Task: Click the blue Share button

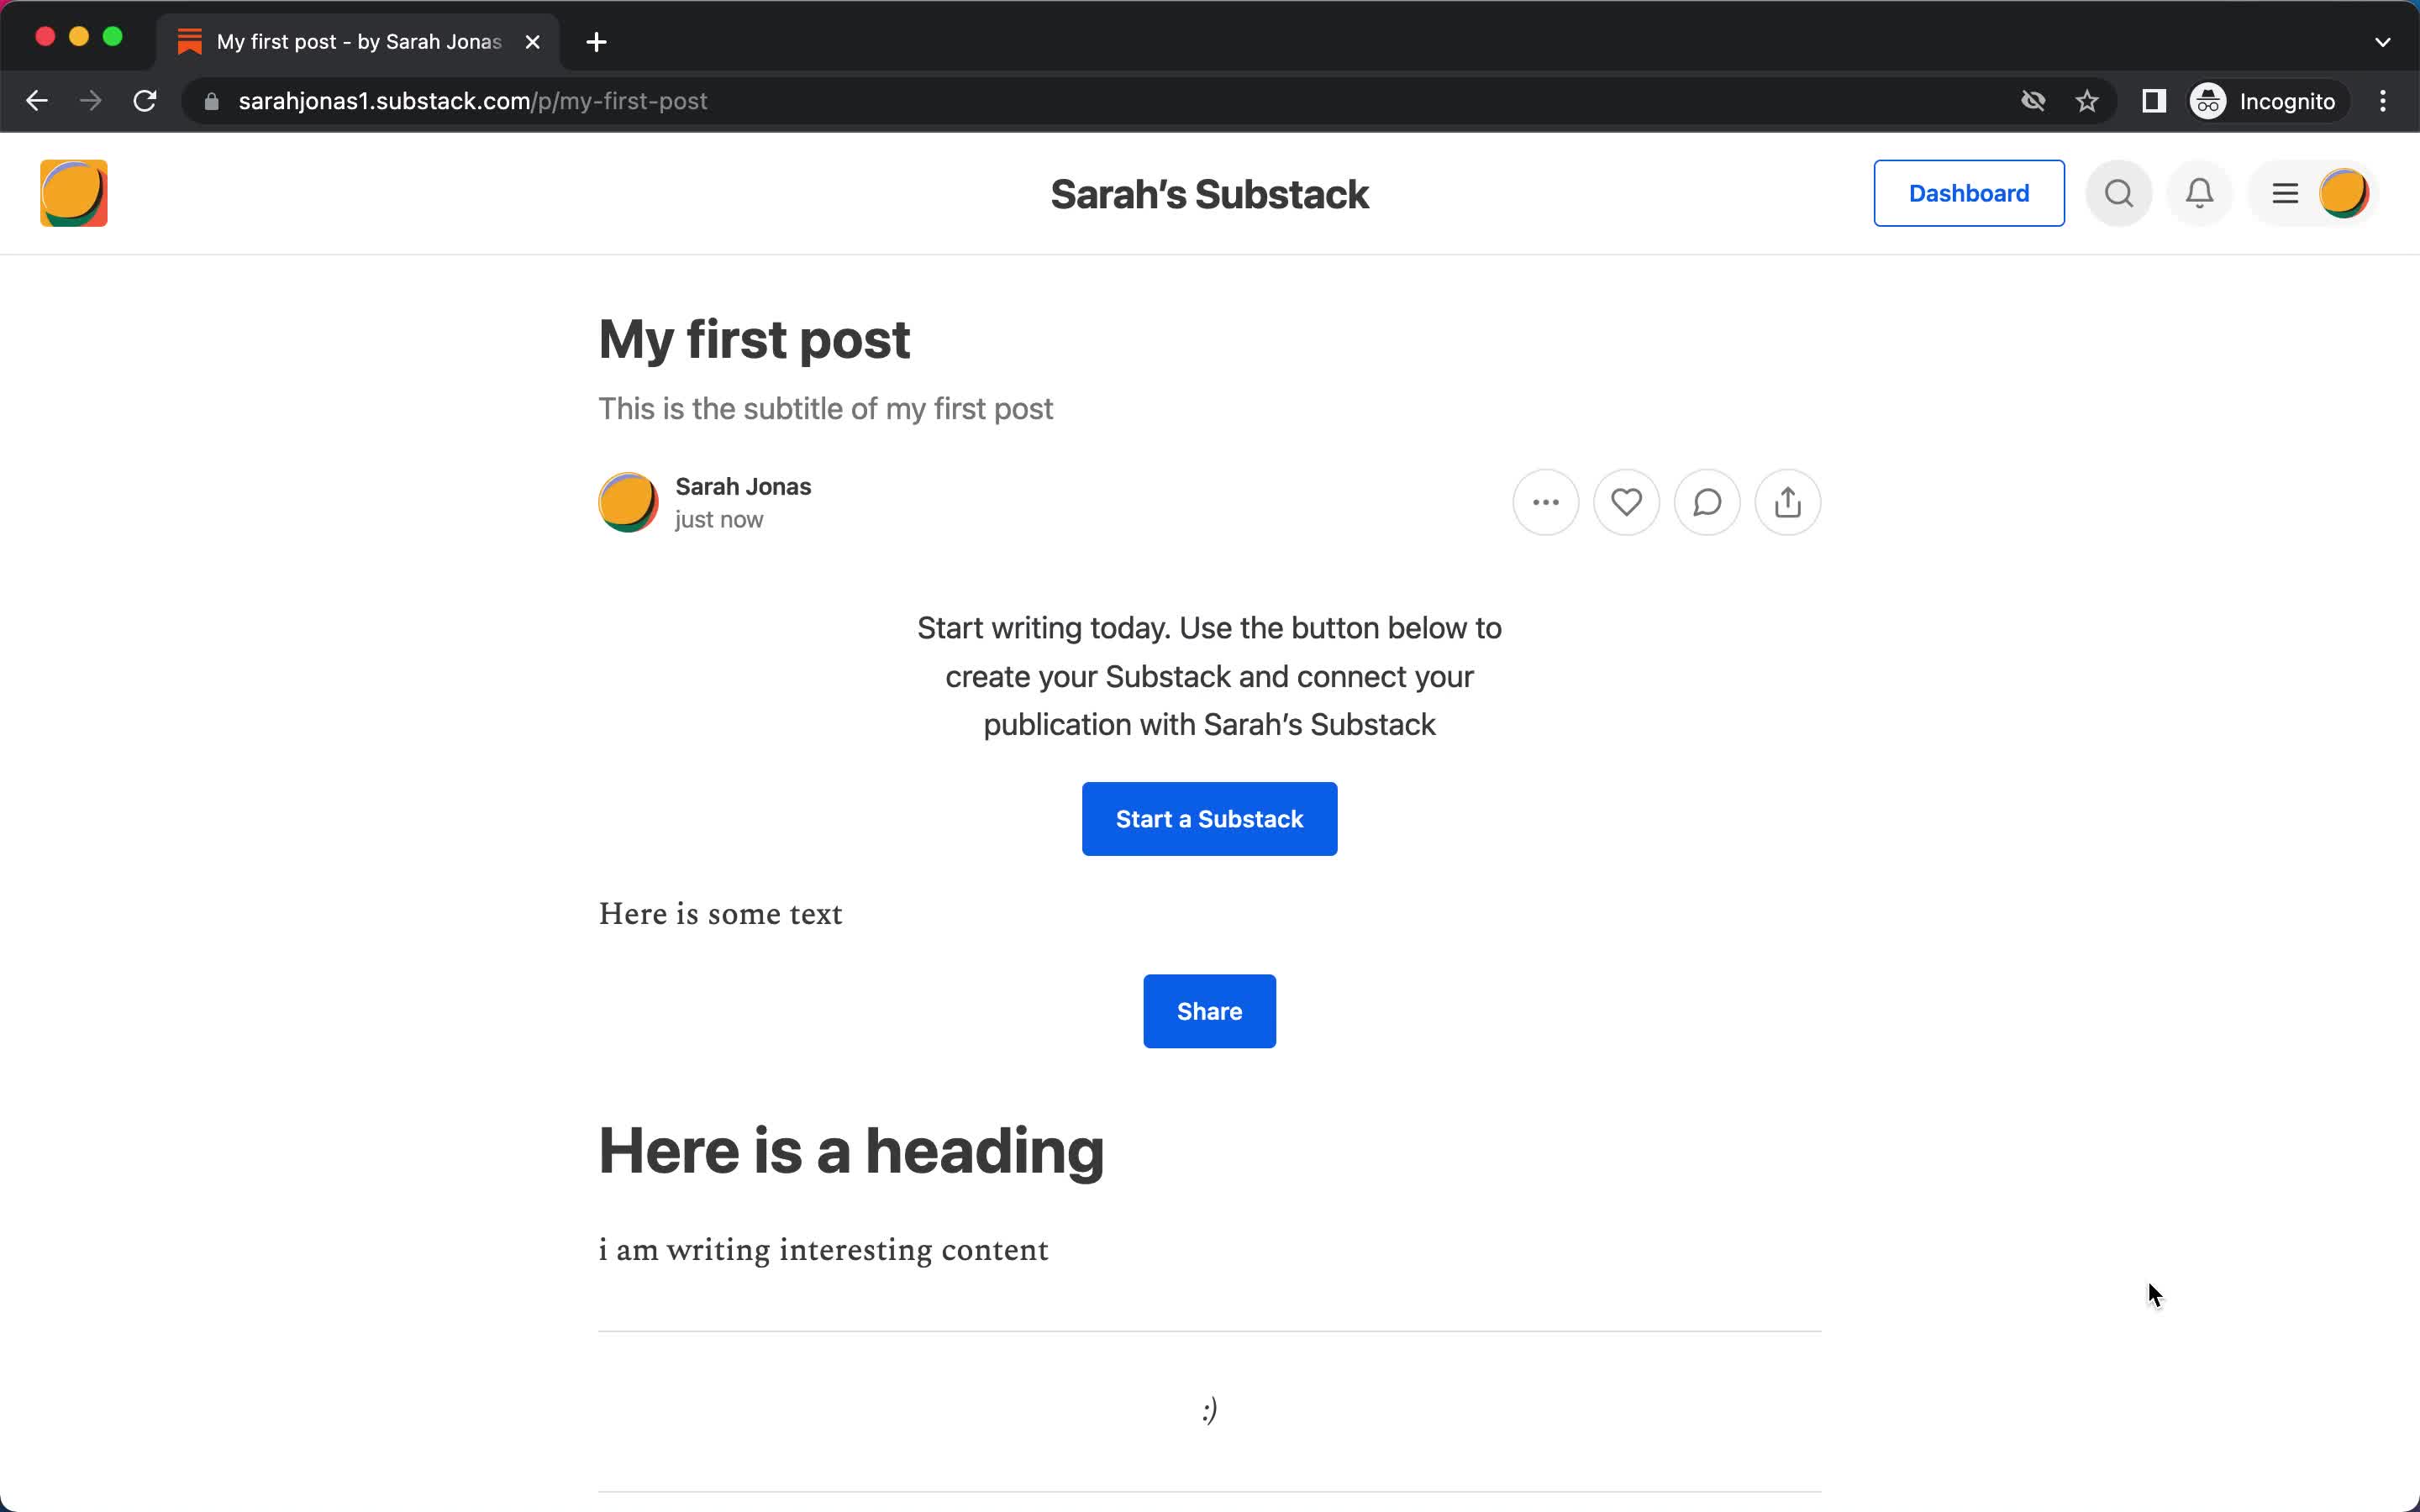Action: click(x=1209, y=1011)
